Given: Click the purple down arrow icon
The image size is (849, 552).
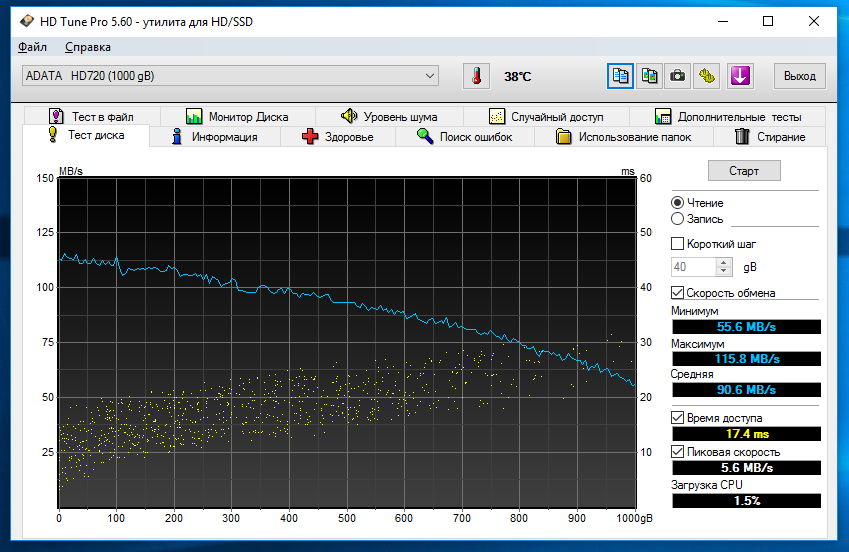Looking at the screenshot, I should coord(740,76).
